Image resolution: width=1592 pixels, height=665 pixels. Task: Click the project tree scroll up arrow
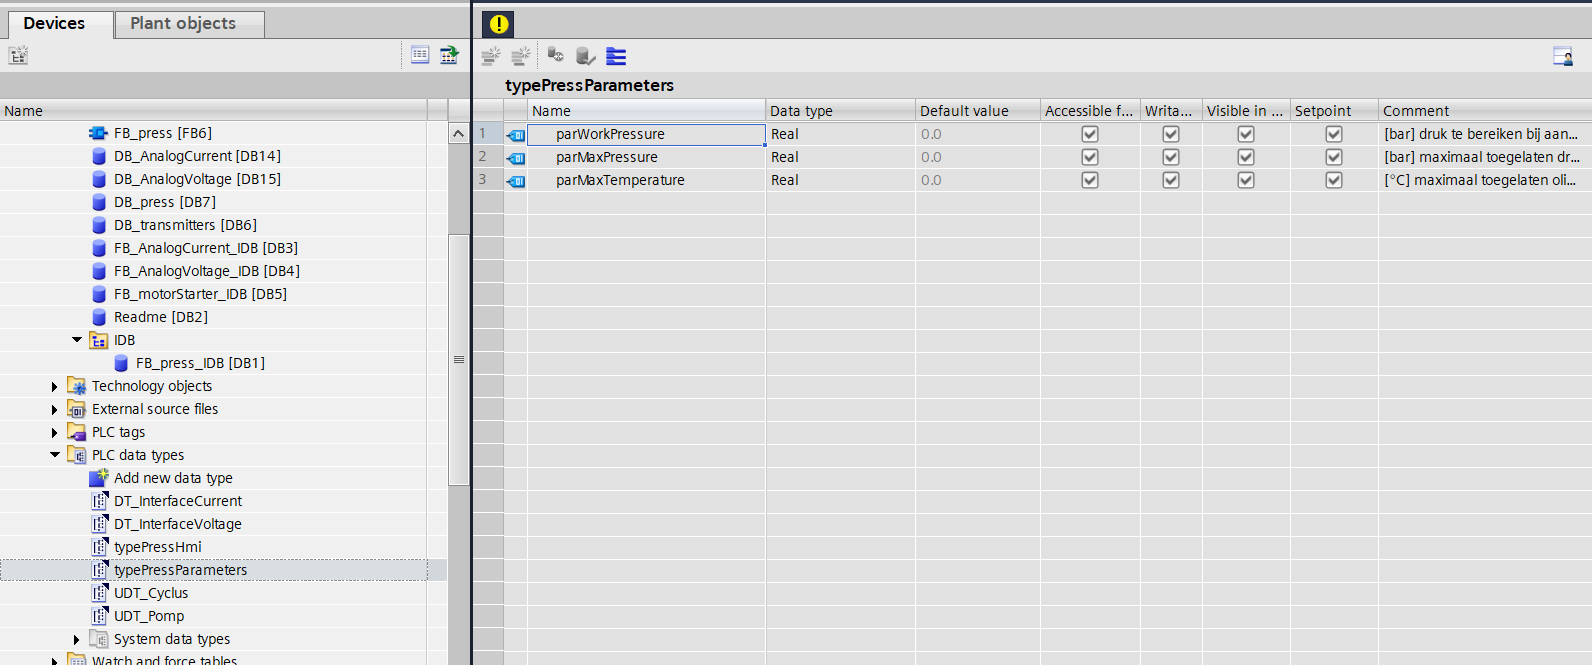(x=458, y=133)
